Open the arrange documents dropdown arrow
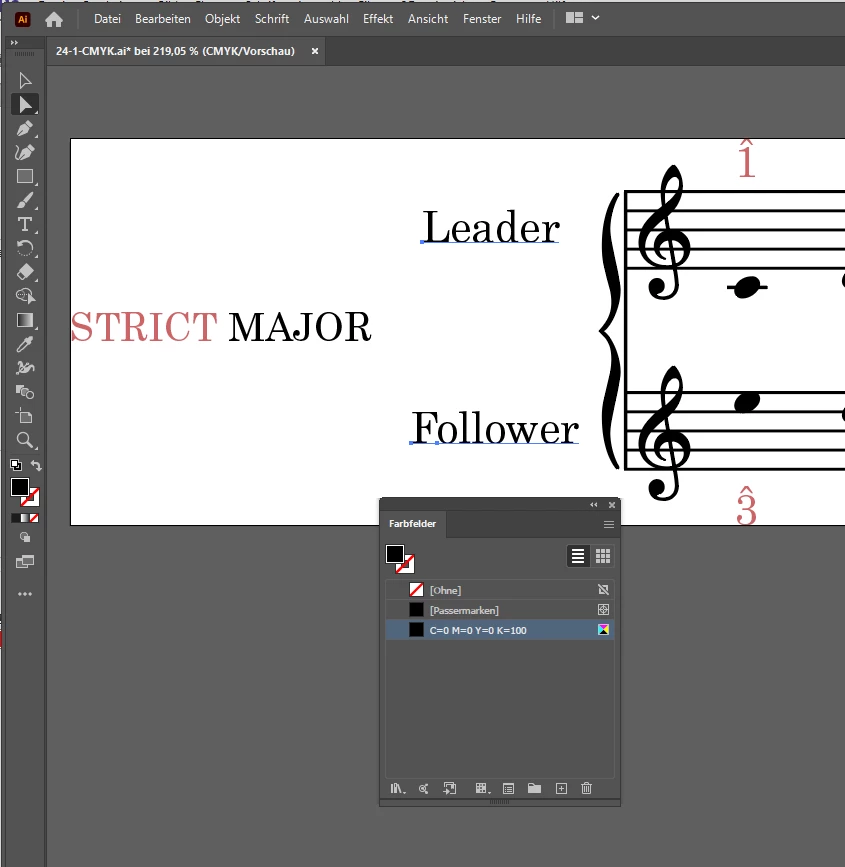This screenshot has width=845, height=867. (x=596, y=18)
